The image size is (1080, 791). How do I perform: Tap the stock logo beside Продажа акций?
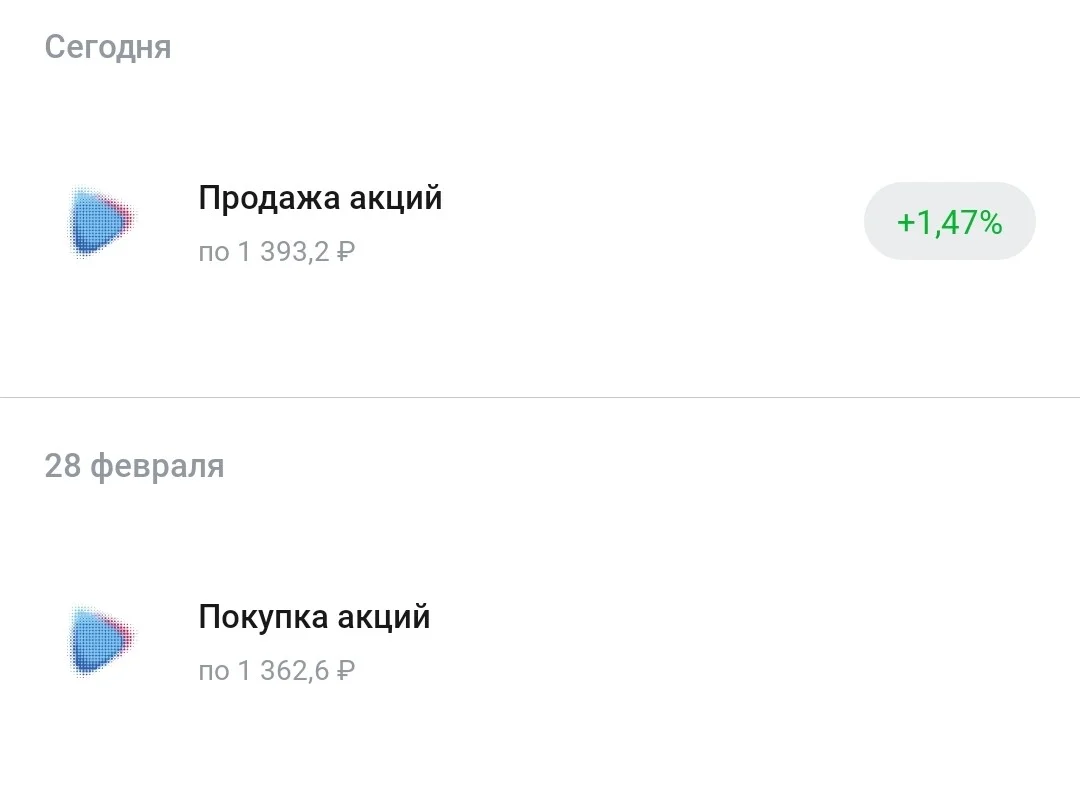point(101,221)
